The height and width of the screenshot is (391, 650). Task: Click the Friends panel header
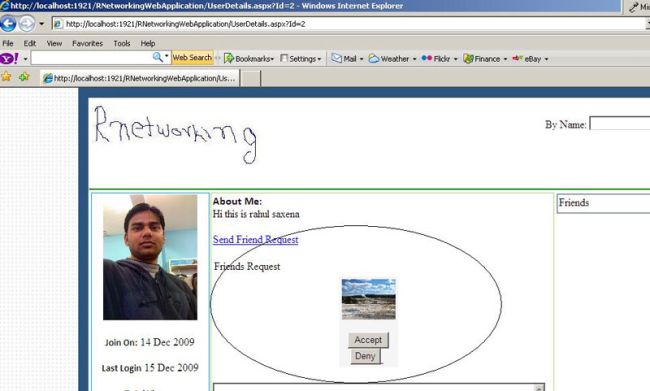pos(603,203)
